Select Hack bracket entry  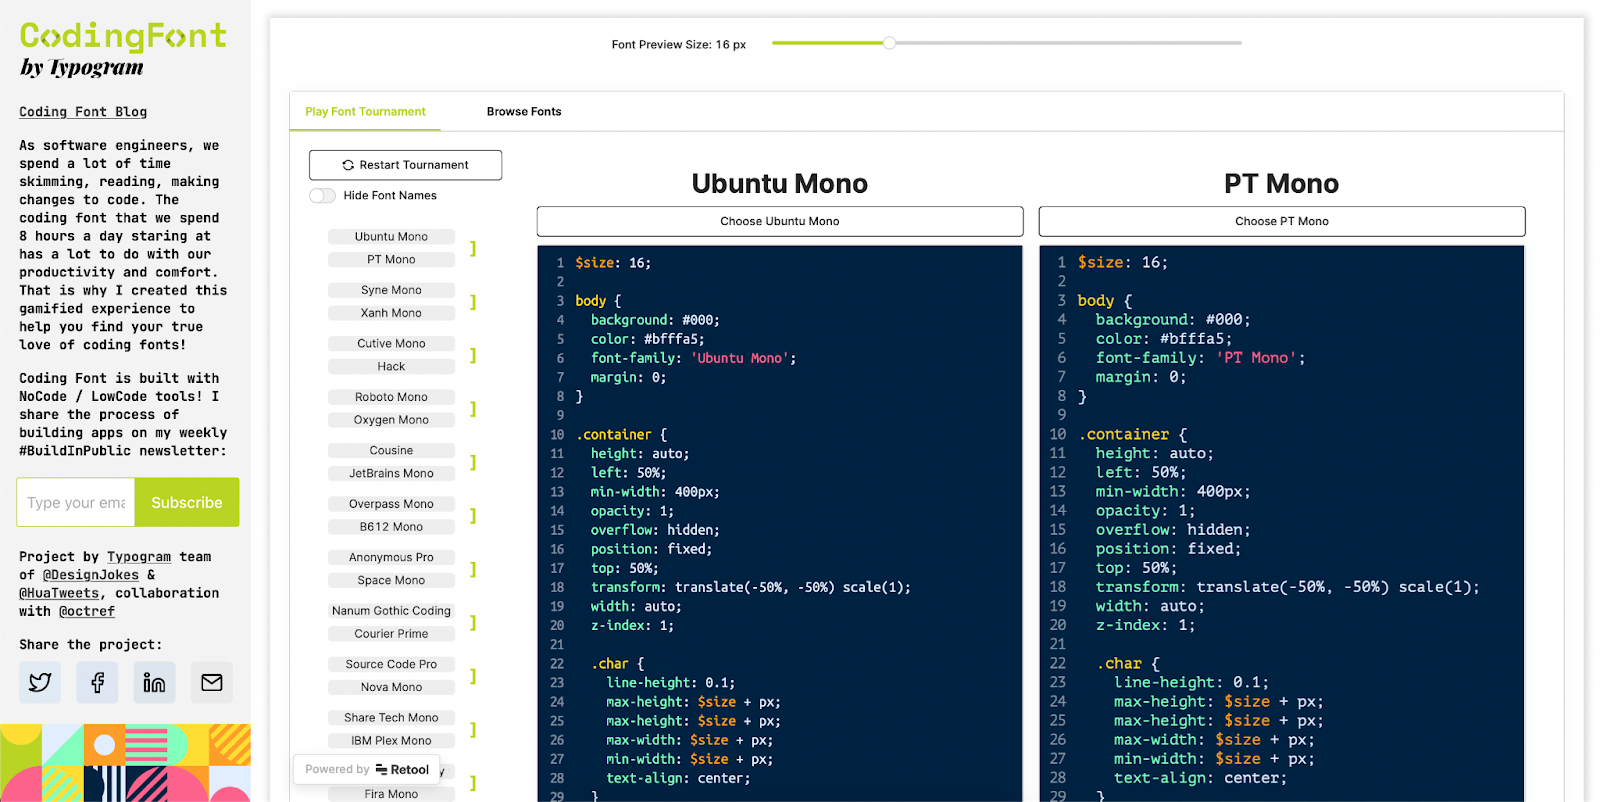coord(391,367)
